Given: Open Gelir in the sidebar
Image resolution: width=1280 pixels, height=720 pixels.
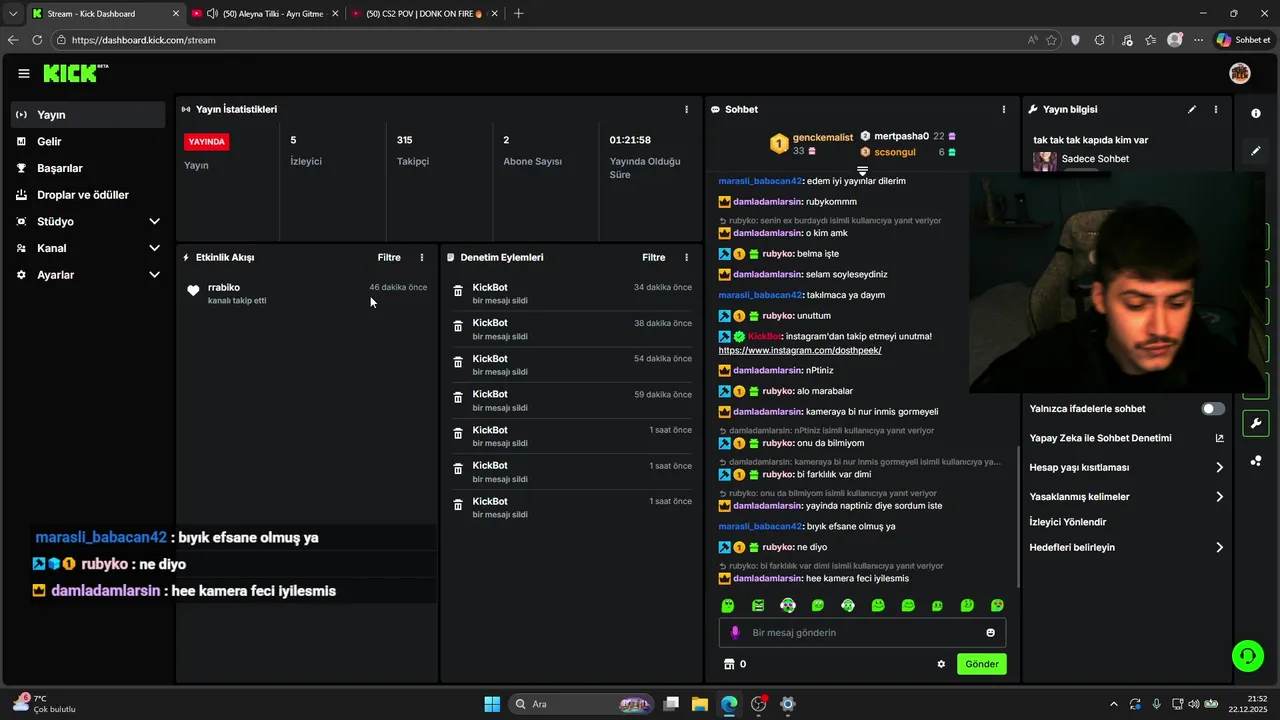Looking at the screenshot, I should (x=88, y=142).
